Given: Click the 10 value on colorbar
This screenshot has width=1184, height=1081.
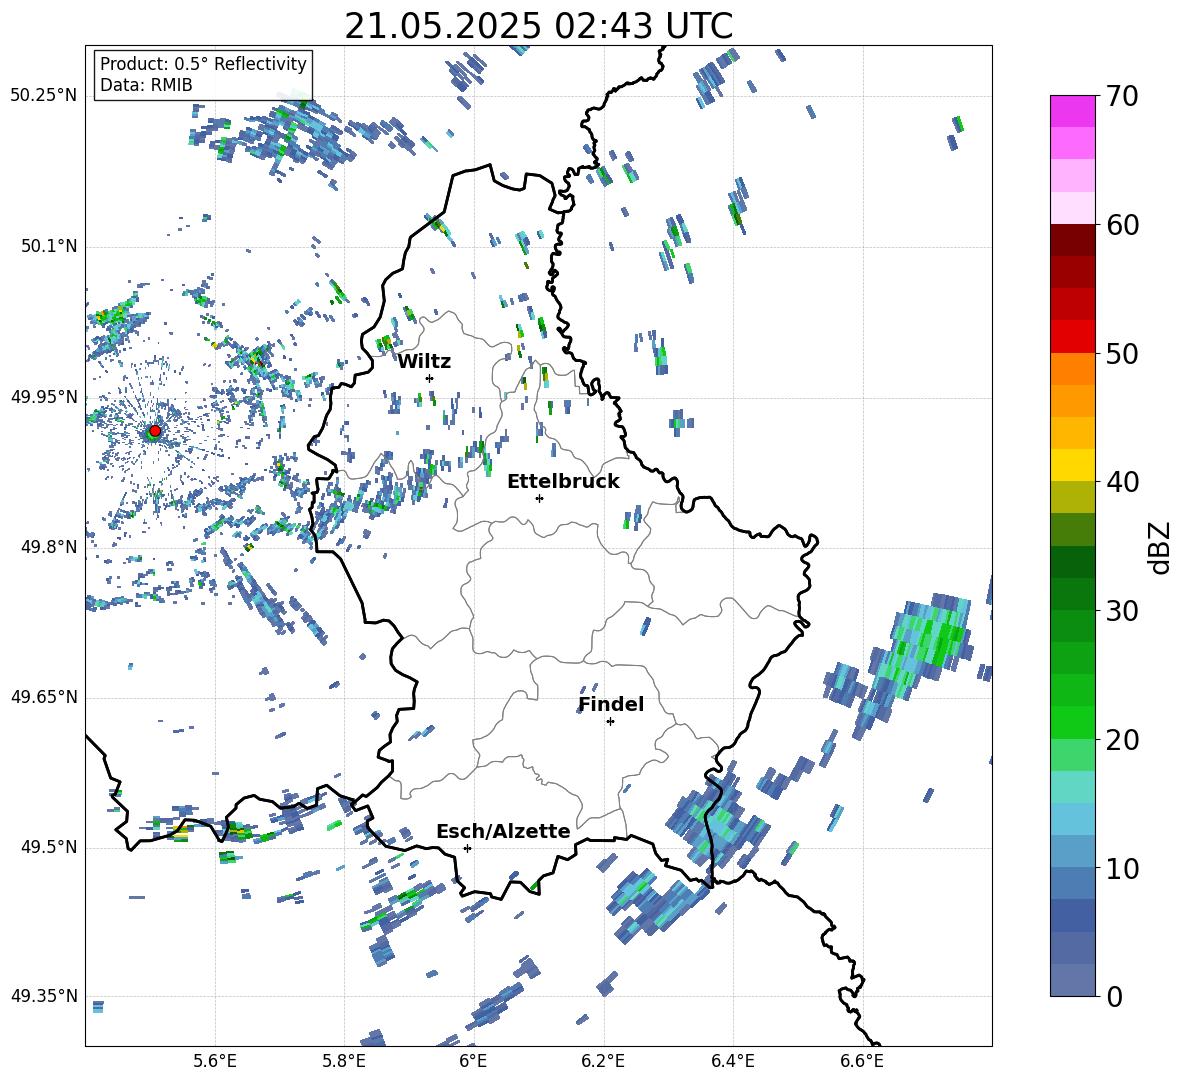Looking at the screenshot, I should pos(1121,868).
